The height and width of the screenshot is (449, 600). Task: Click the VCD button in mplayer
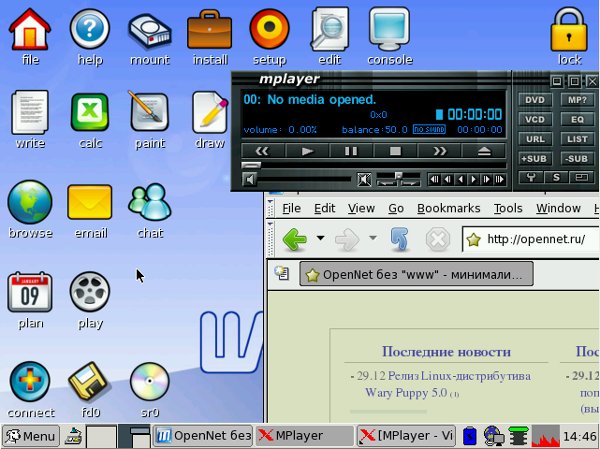pos(535,119)
